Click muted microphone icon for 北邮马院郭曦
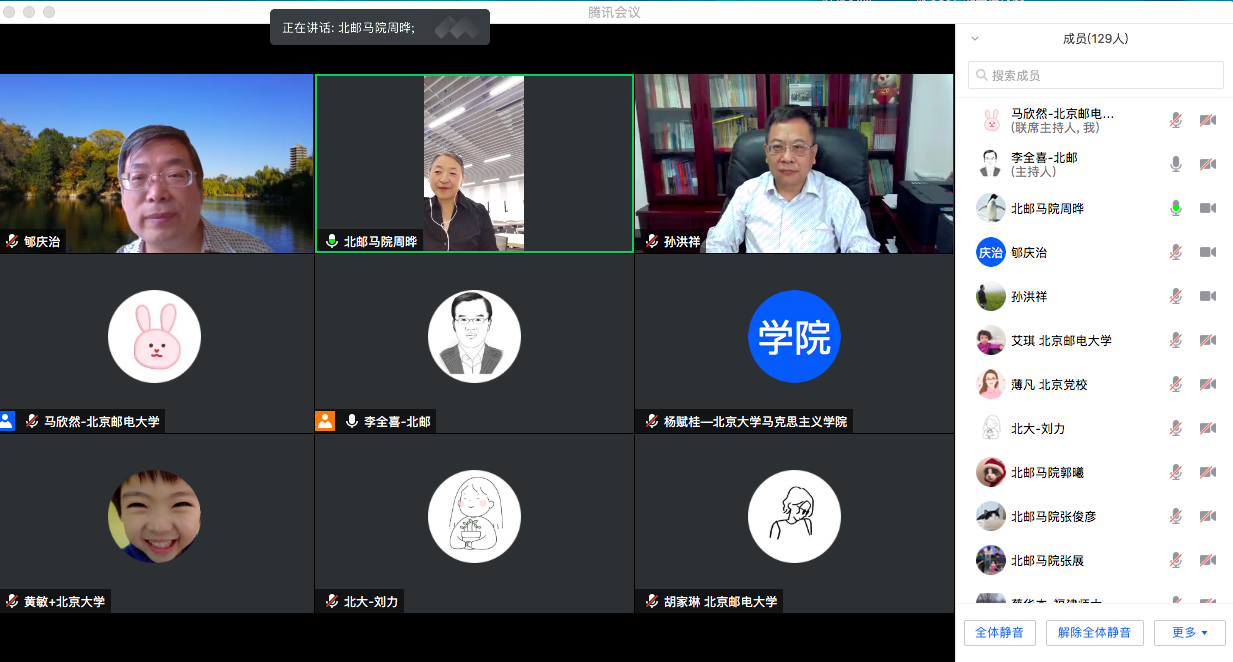1233x662 pixels. [x=1176, y=472]
